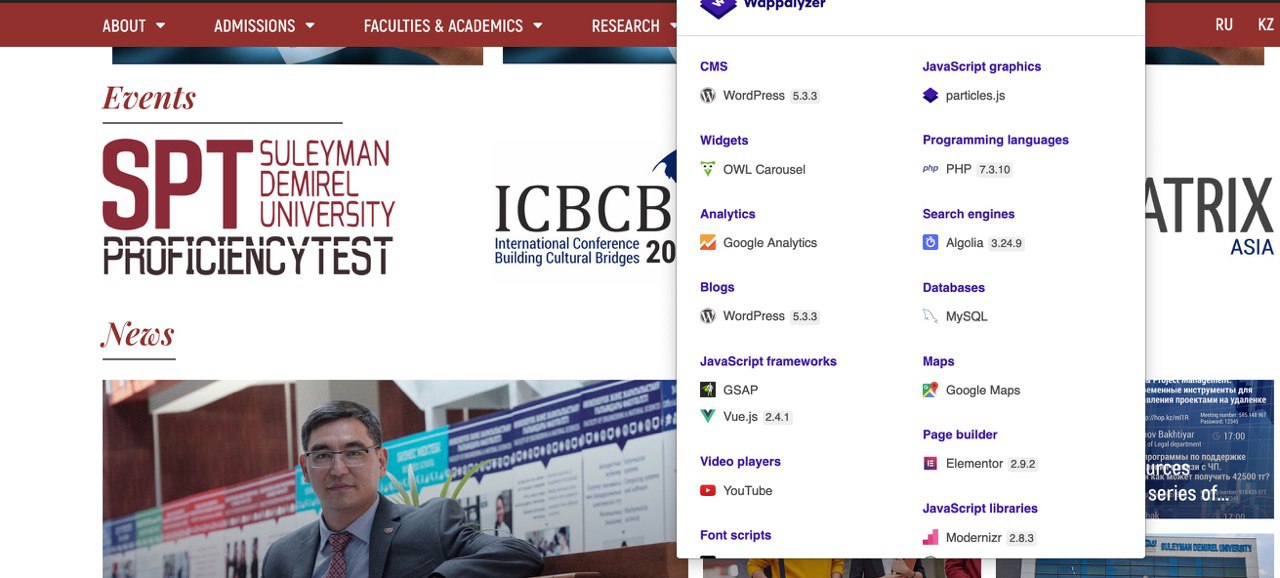Open the SPT Proficiency Test event banner
Viewport: 1280px width, 578px height.
point(249,207)
